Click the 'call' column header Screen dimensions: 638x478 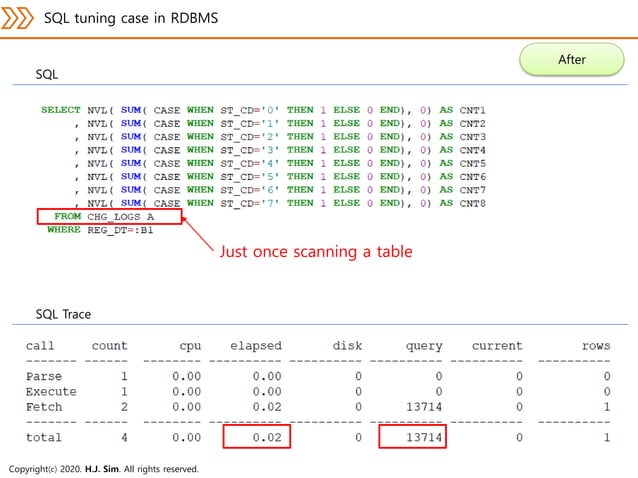pyautogui.click(x=40, y=346)
